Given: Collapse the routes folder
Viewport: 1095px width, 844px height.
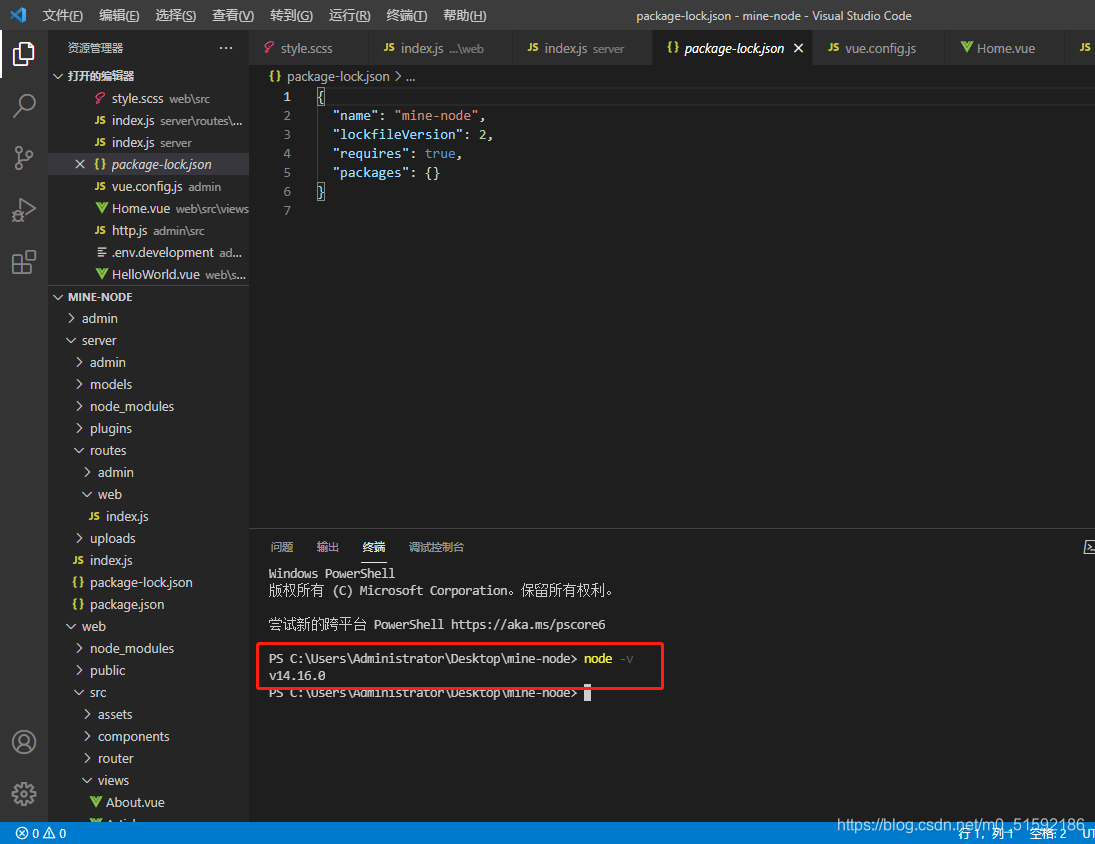Looking at the screenshot, I should click(x=149, y=450).
